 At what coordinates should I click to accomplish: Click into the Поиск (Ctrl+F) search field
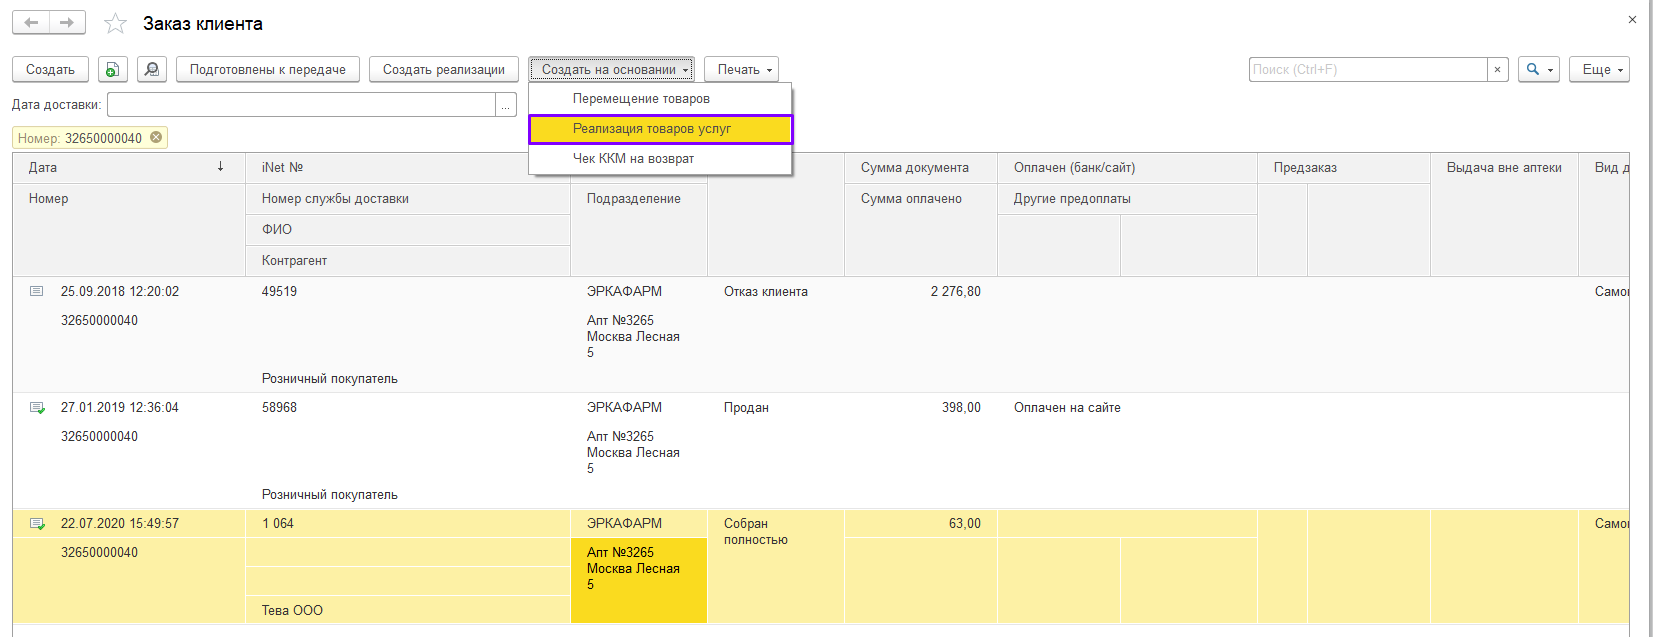[1367, 69]
